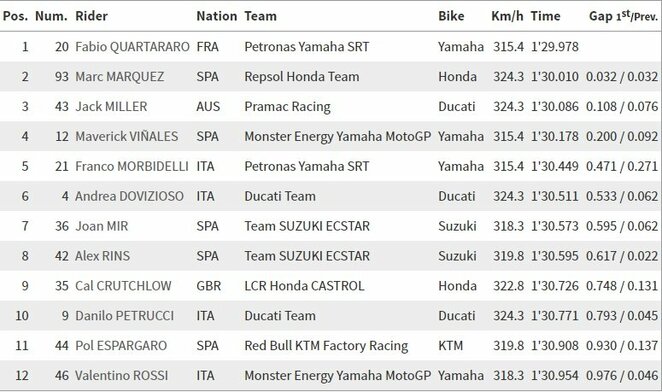Select Red Bull KTM Factory Racing
This screenshot has width=662, height=392.
[x=326, y=346]
